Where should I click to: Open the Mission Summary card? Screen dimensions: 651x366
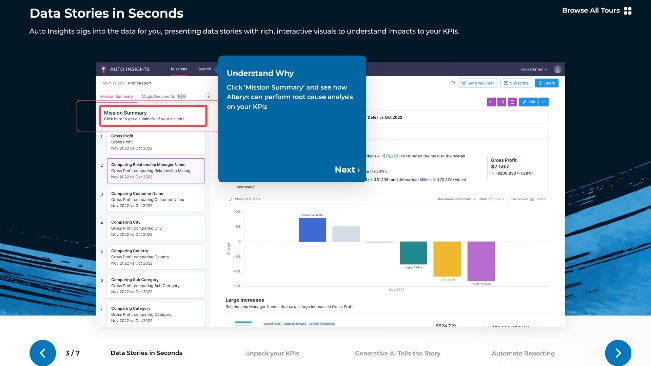153,115
